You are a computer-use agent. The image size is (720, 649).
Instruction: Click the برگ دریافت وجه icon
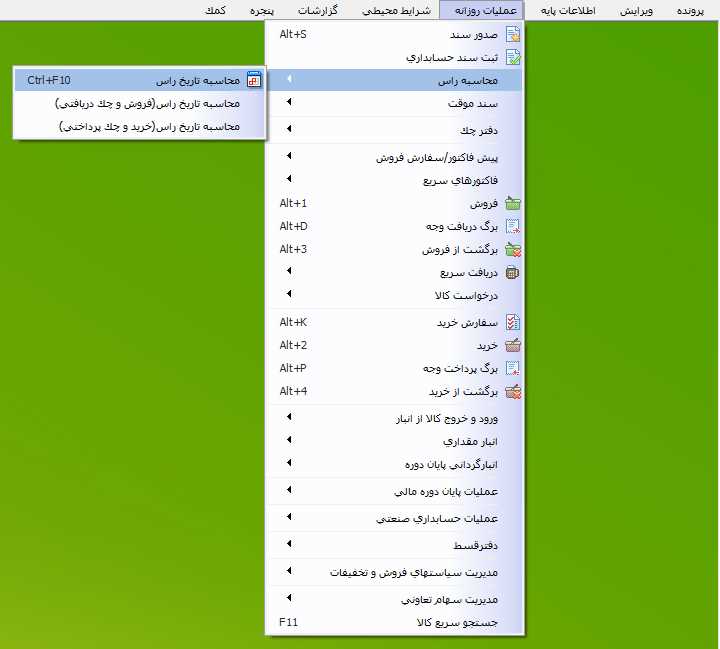tap(513, 226)
